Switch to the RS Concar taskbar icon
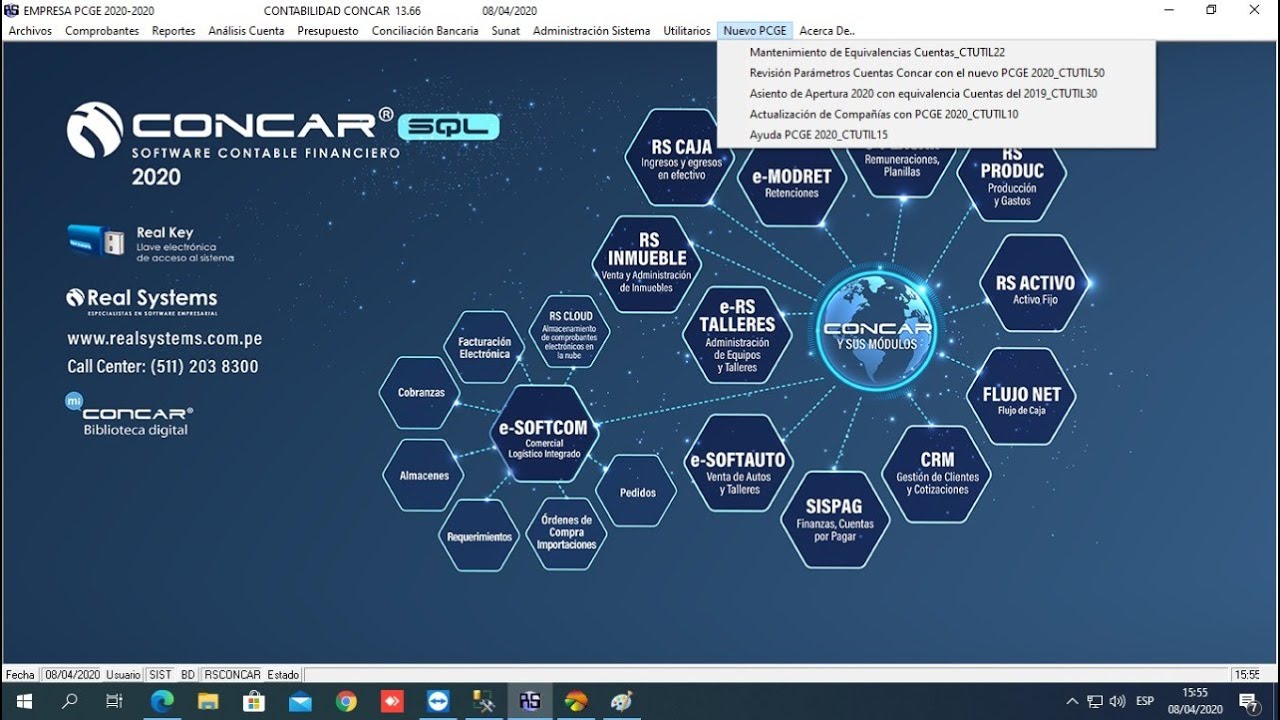 pos(530,701)
